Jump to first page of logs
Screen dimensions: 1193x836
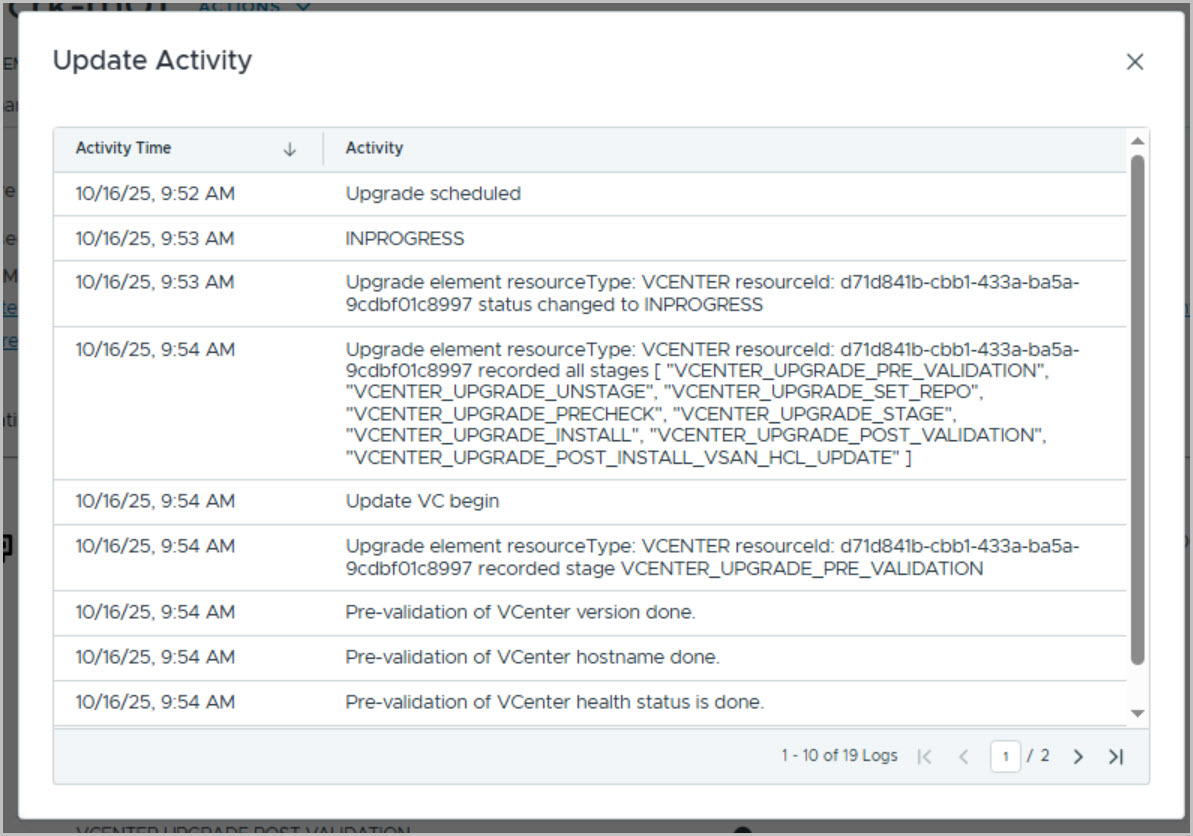coord(925,757)
